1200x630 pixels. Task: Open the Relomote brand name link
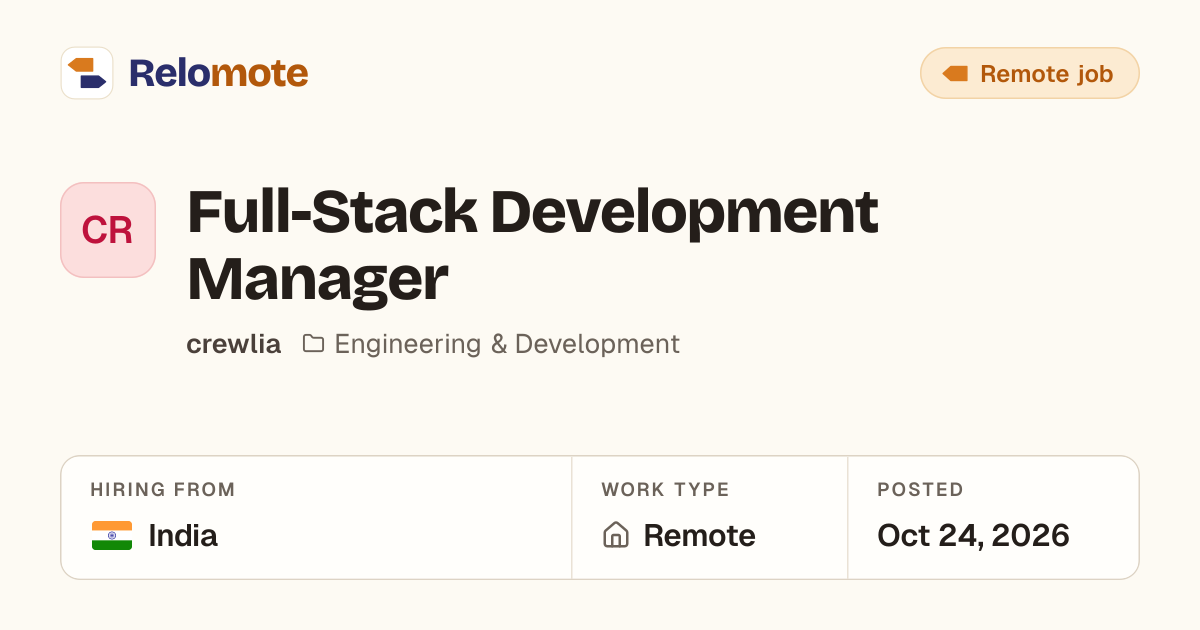(x=218, y=73)
